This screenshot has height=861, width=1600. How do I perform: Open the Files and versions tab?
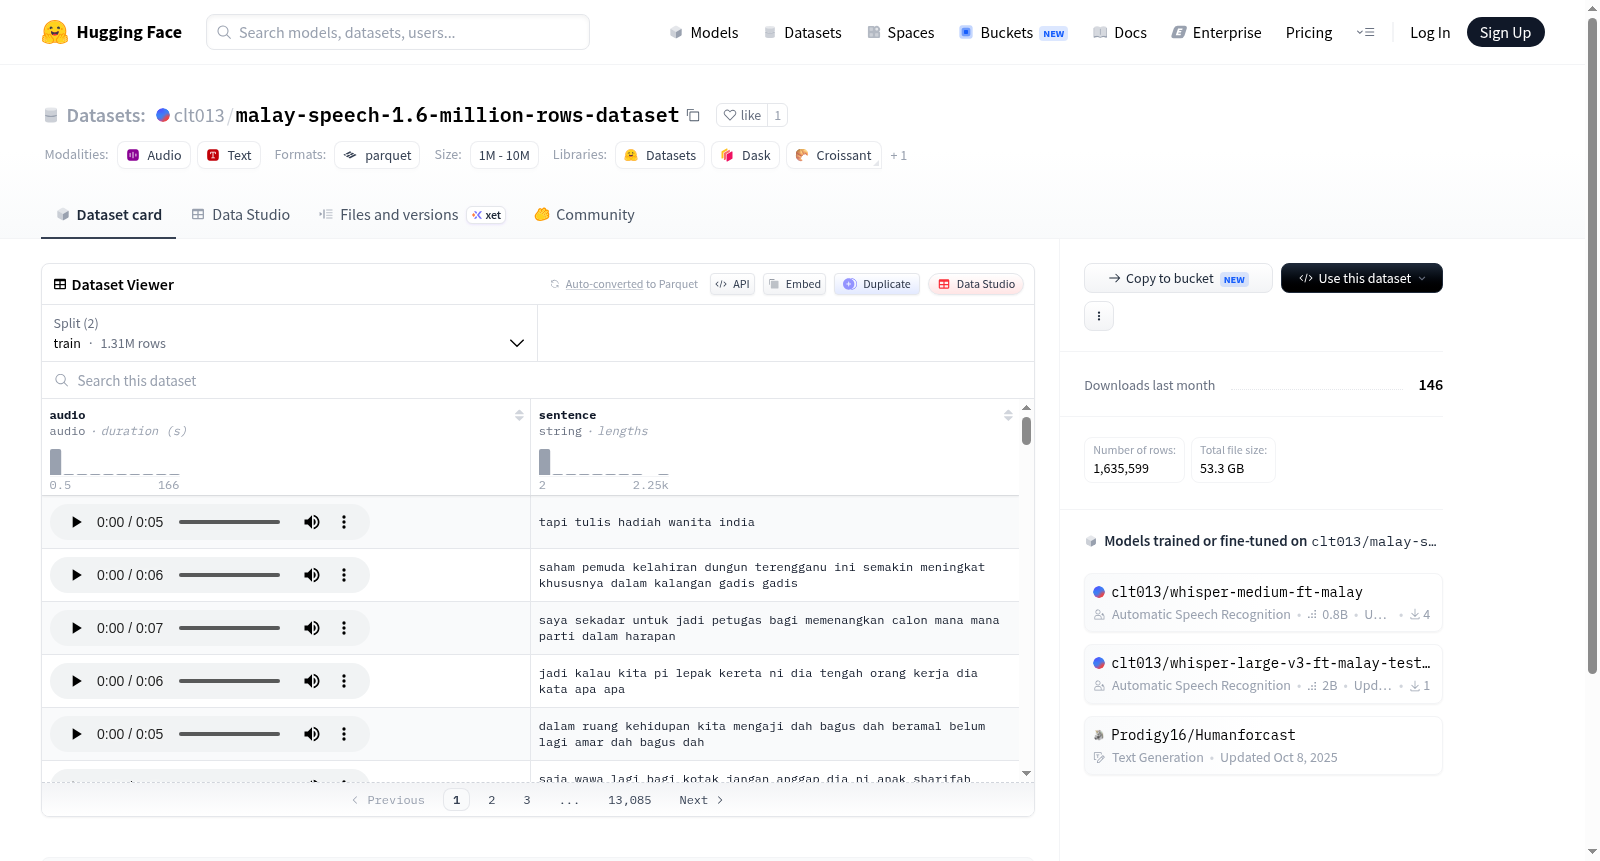(412, 215)
